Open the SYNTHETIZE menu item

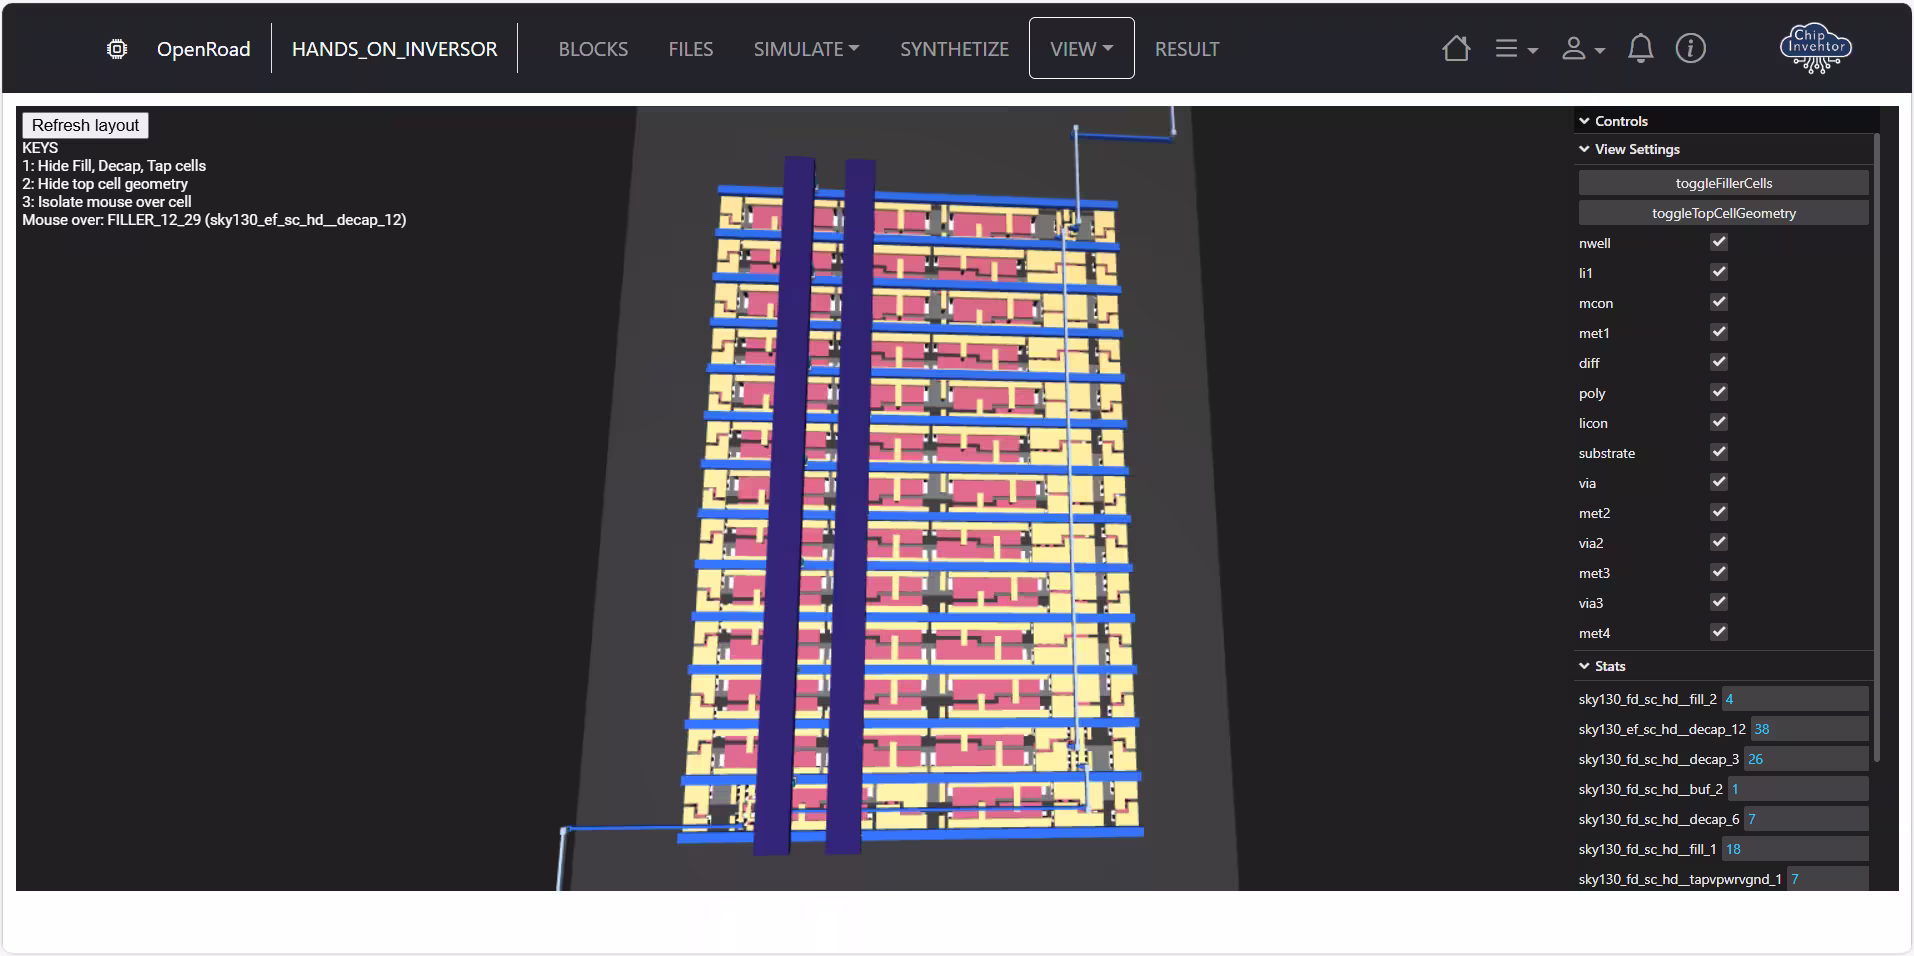(x=954, y=49)
